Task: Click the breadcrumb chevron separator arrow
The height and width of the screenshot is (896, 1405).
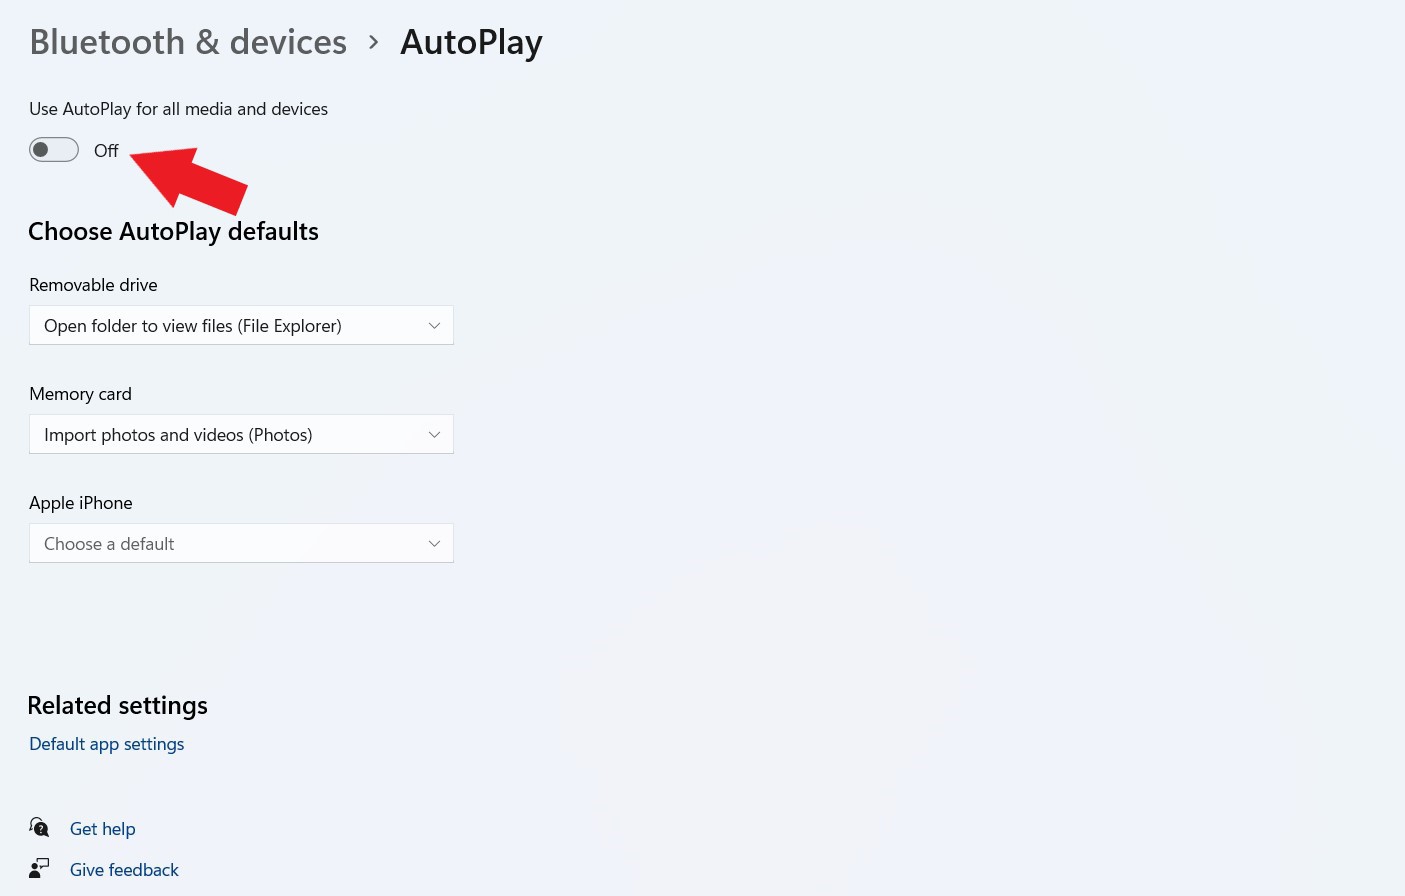Action: (x=374, y=42)
